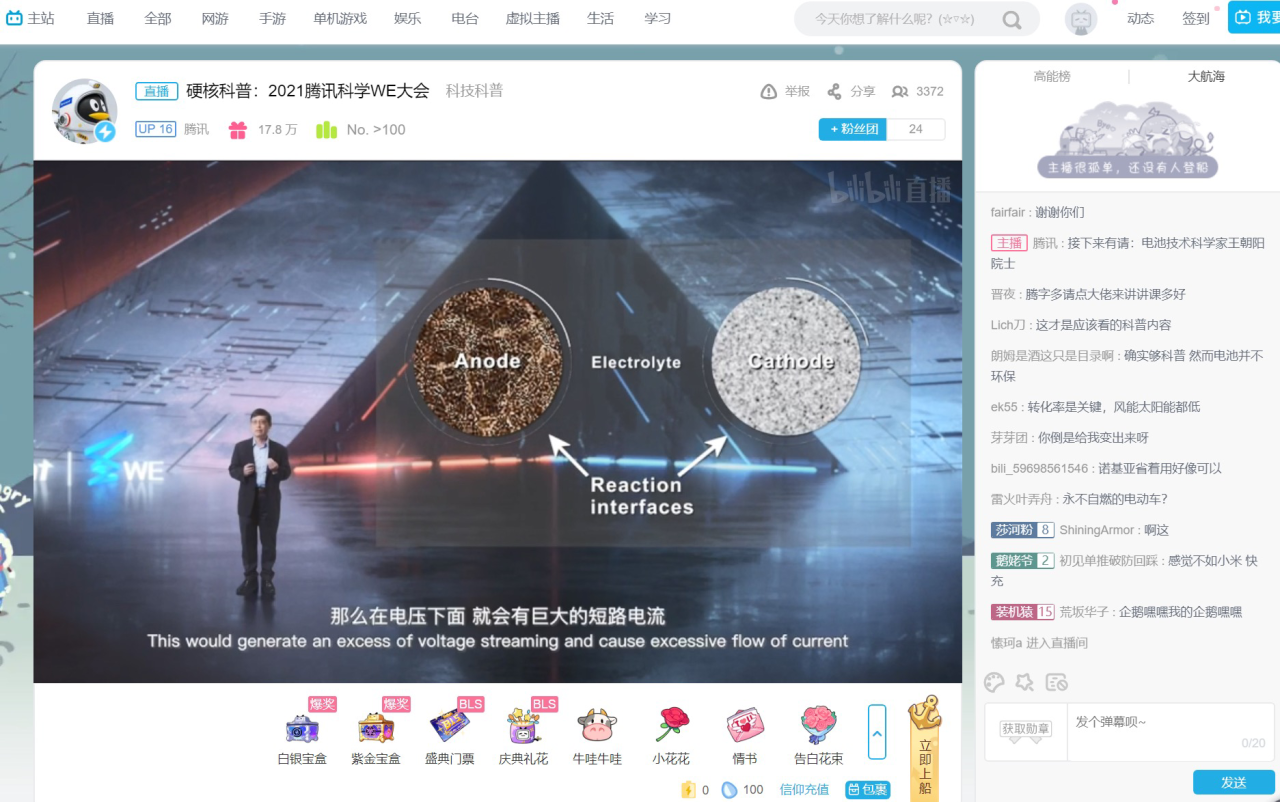This screenshot has height=802, width=1280.
Task: Click the 白银宝盒 gift box icon
Action: pyautogui.click(x=302, y=726)
